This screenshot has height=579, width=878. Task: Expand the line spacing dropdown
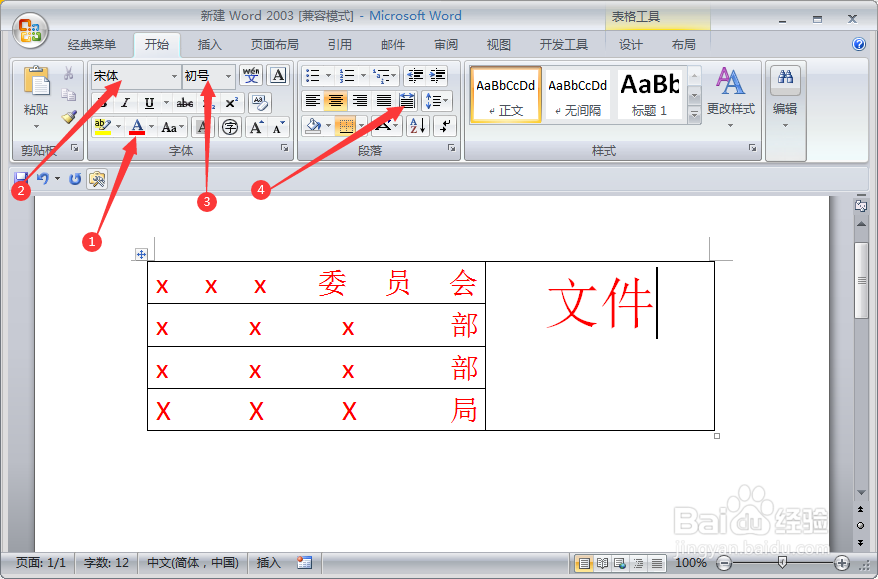437,100
